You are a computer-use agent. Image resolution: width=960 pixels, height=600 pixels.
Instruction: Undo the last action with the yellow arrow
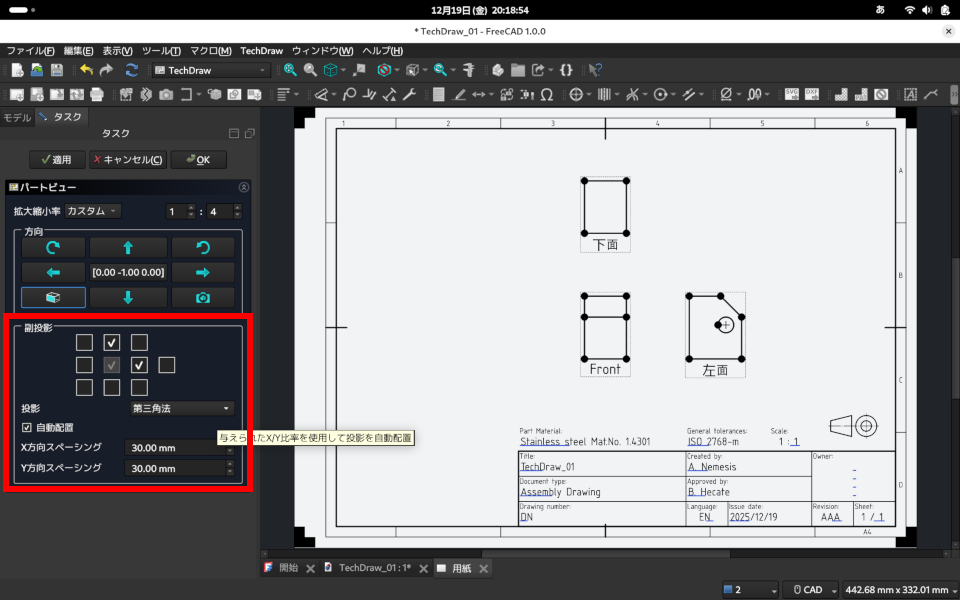pyautogui.click(x=86, y=70)
